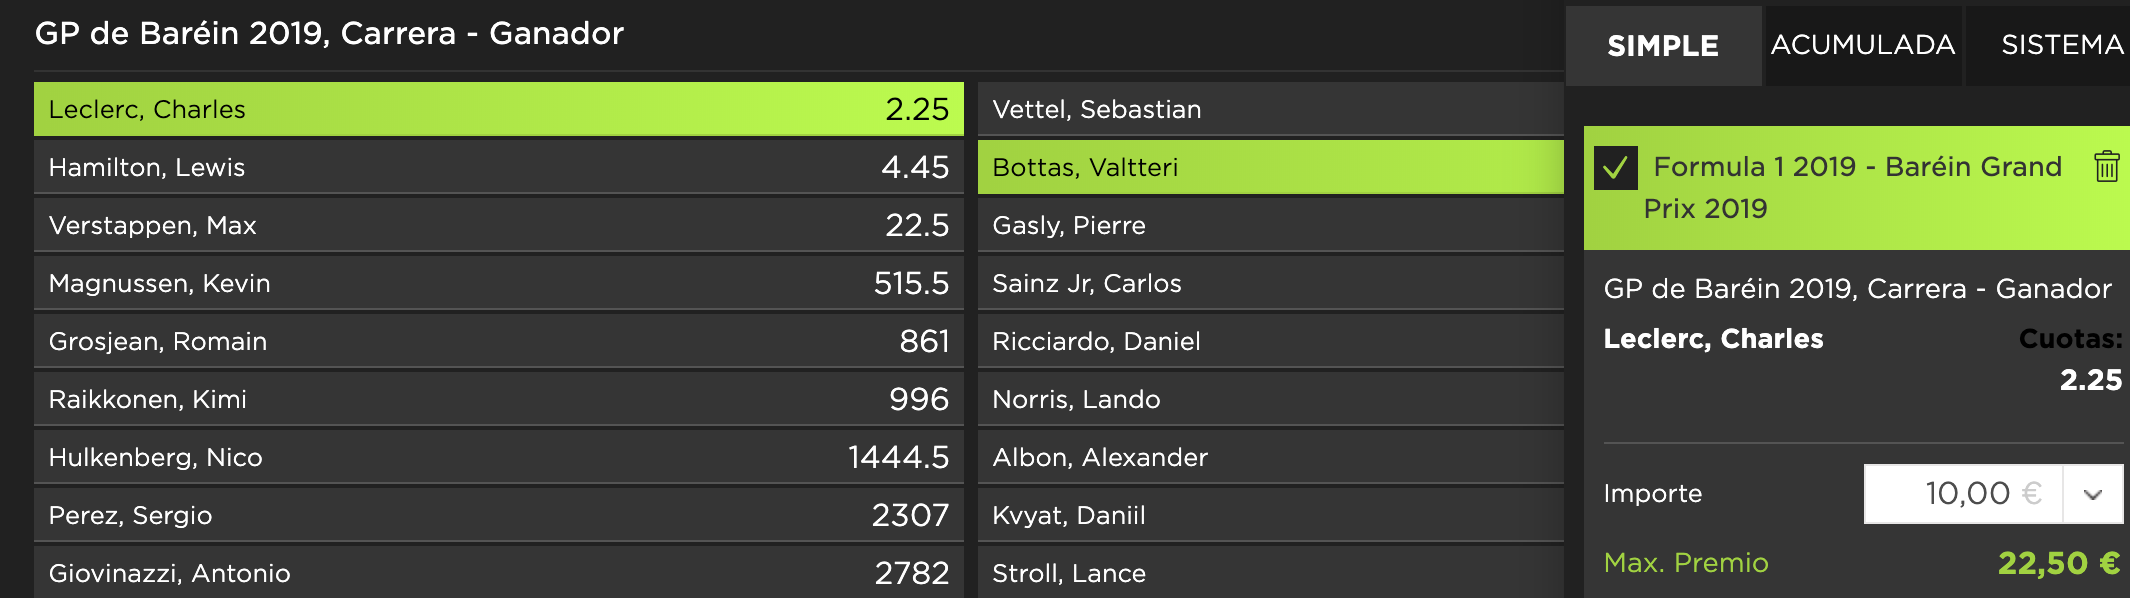Switch to the SIMPLE bet tab
This screenshot has width=2130, height=598.
1663,46
